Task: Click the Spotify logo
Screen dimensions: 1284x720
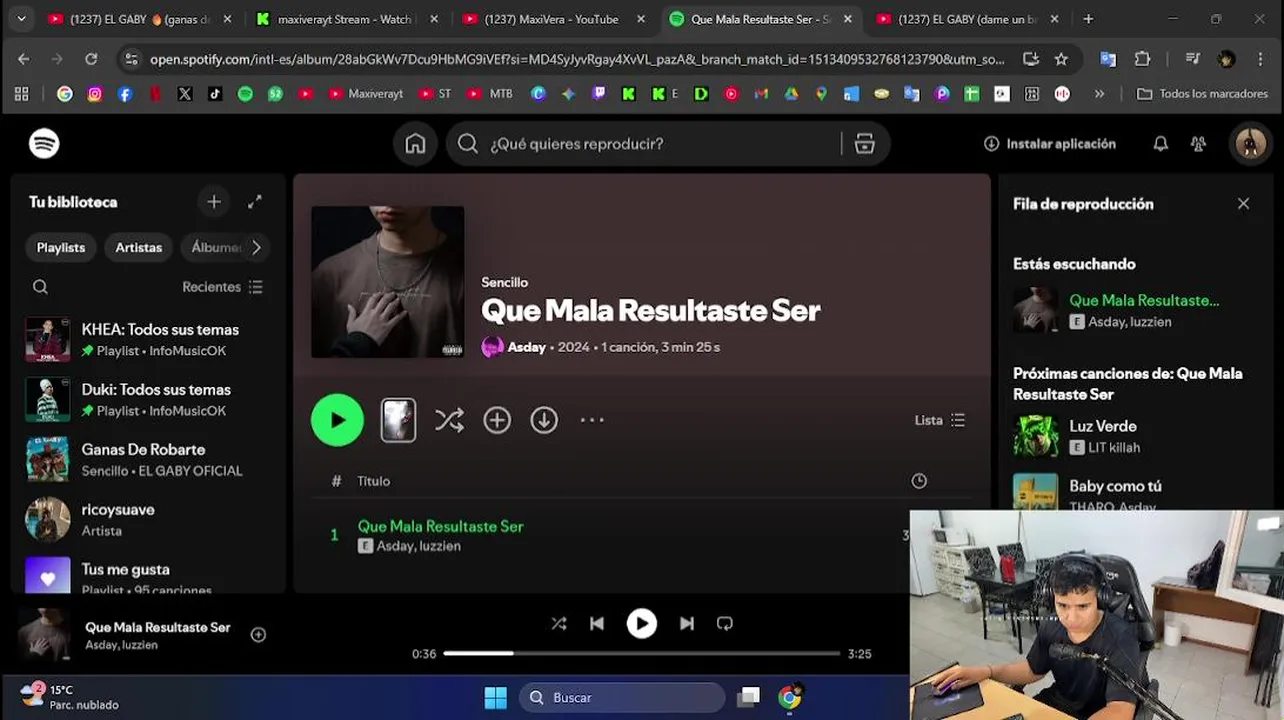Action: coord(44,144)
